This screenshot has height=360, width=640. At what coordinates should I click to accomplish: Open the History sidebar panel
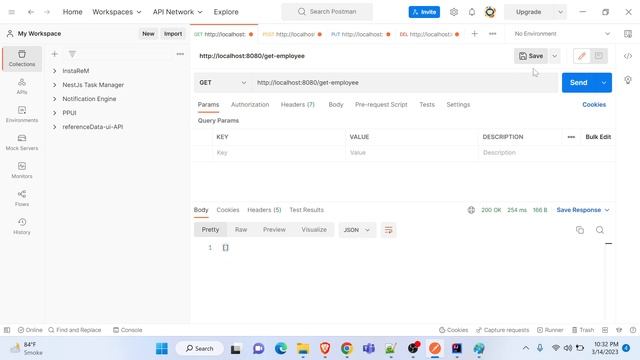tap(22, 226)
